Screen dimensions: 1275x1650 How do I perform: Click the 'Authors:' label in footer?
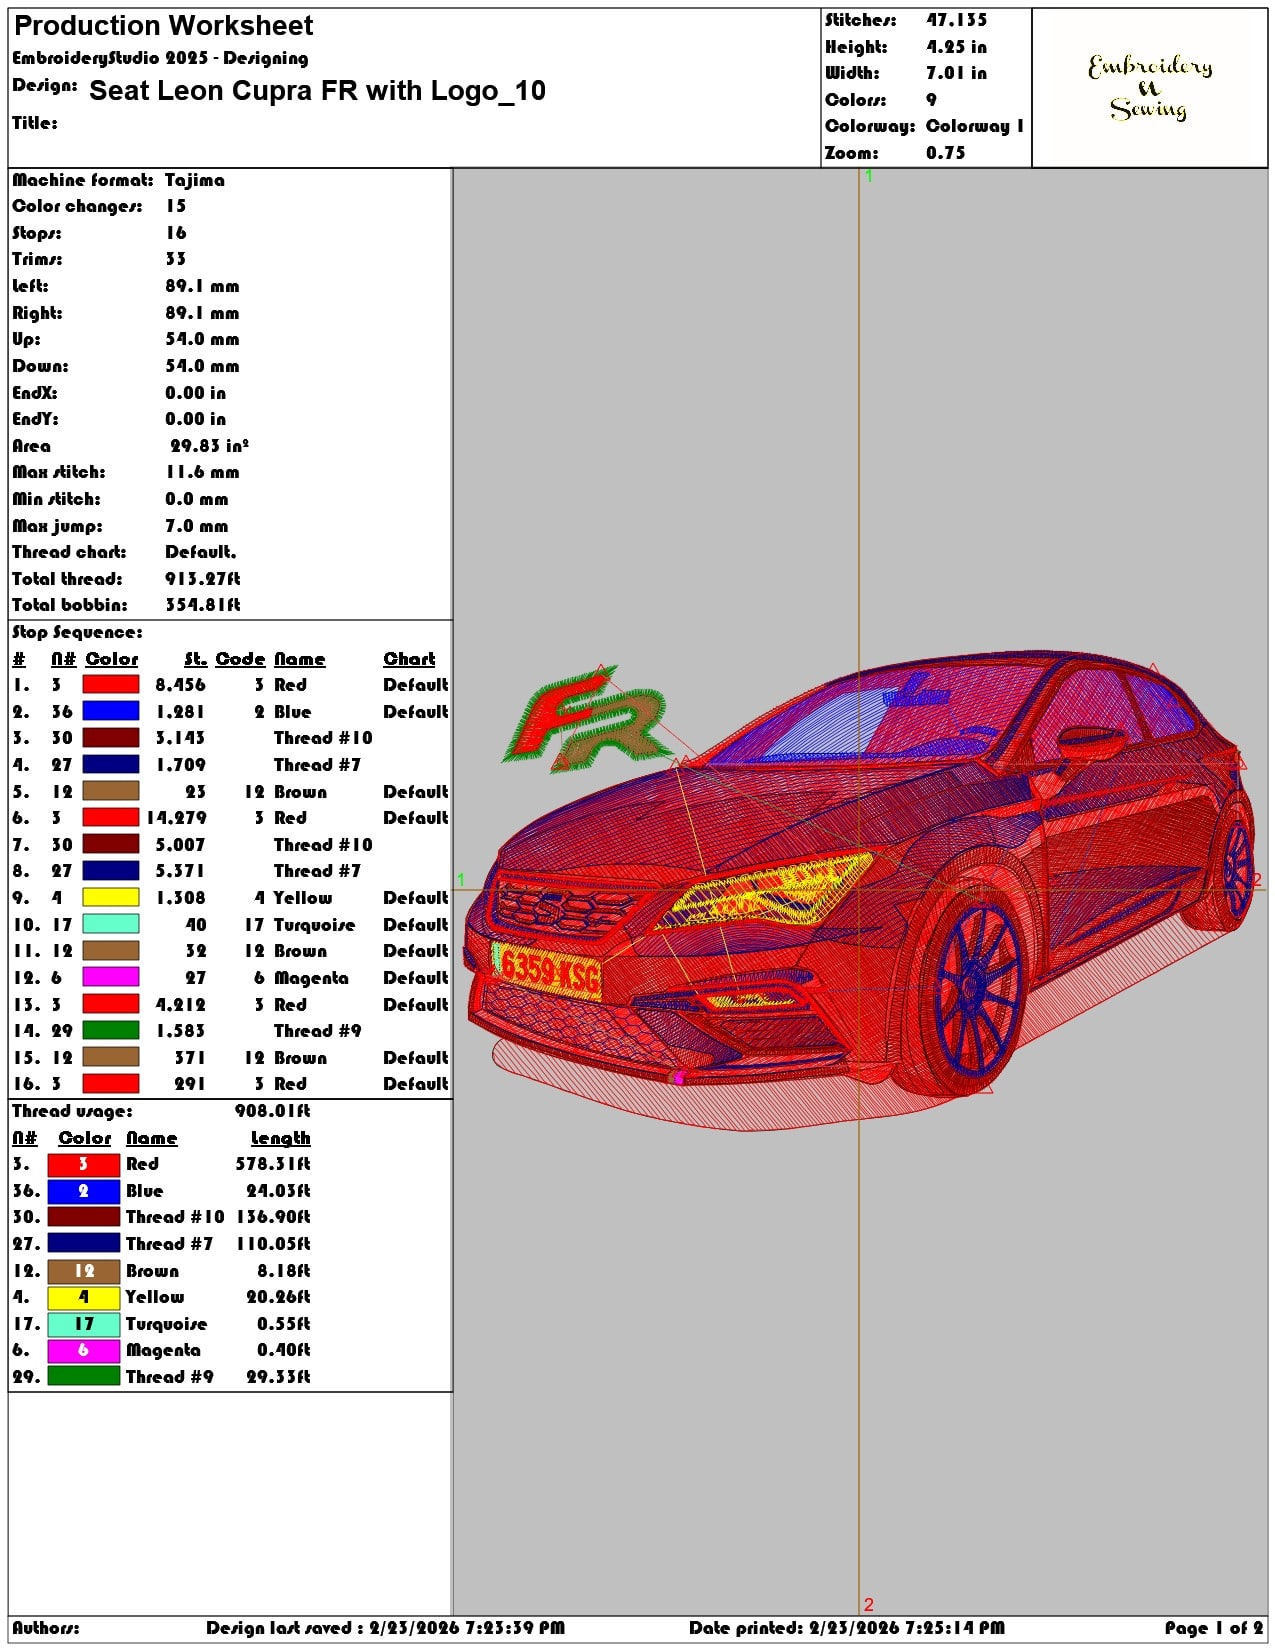[x=46, y=1628]
